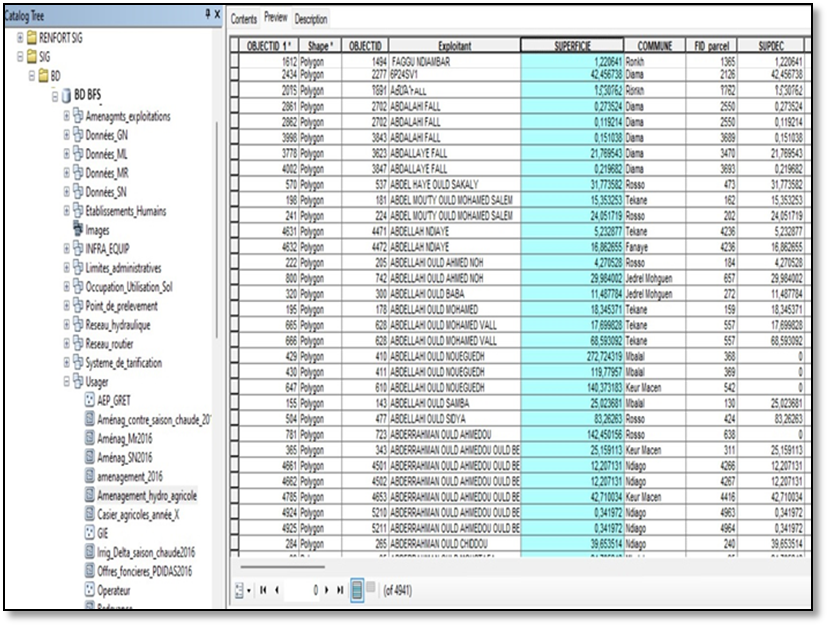Click the COMMUNE column header
Image resolution: width=828 pixels, height=626 pixels.
(654, 47)
